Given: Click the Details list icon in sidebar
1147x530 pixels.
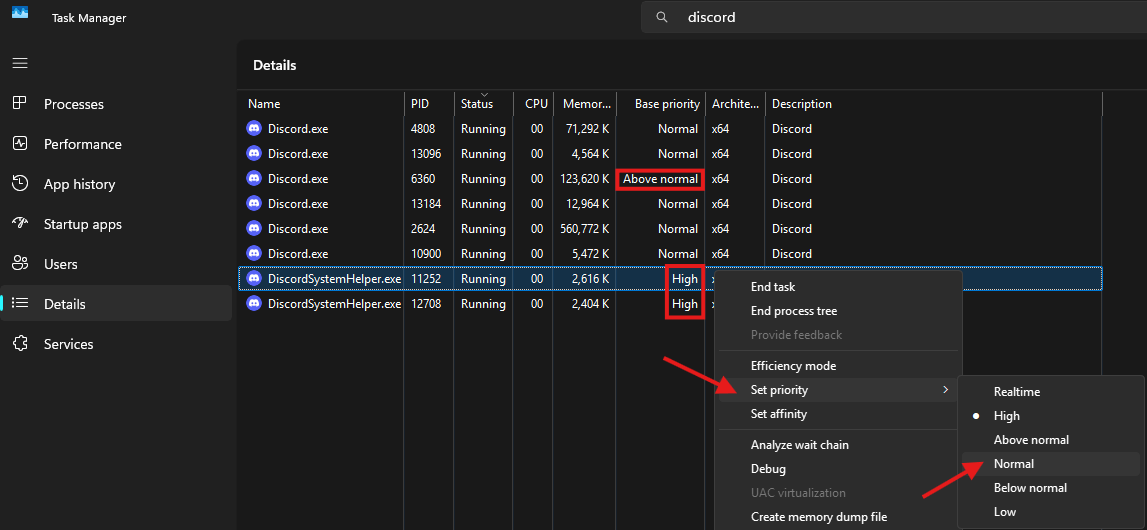Looking at the screenshot, I should (x=20, y=303).
